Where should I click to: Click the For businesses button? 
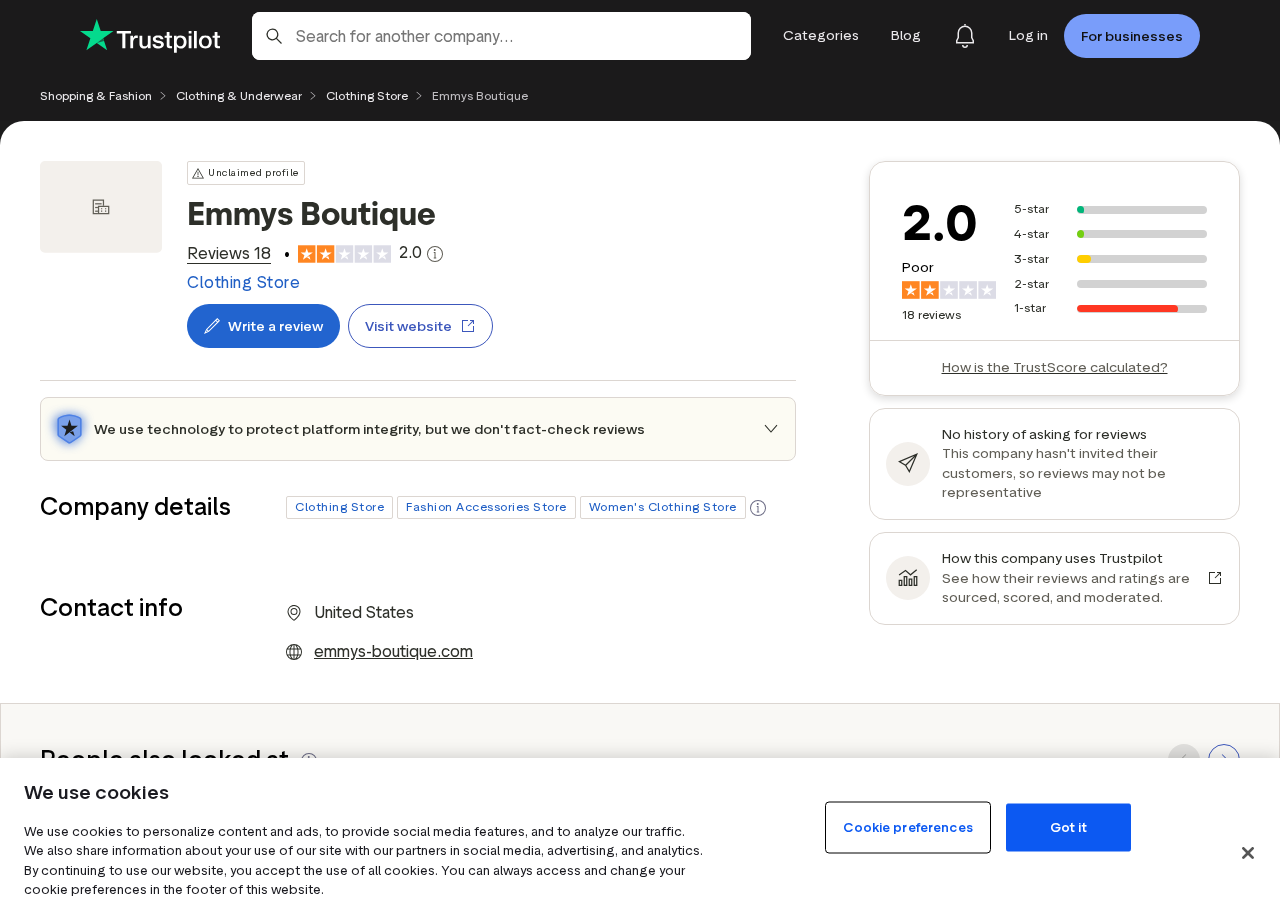click(1132, 36)
